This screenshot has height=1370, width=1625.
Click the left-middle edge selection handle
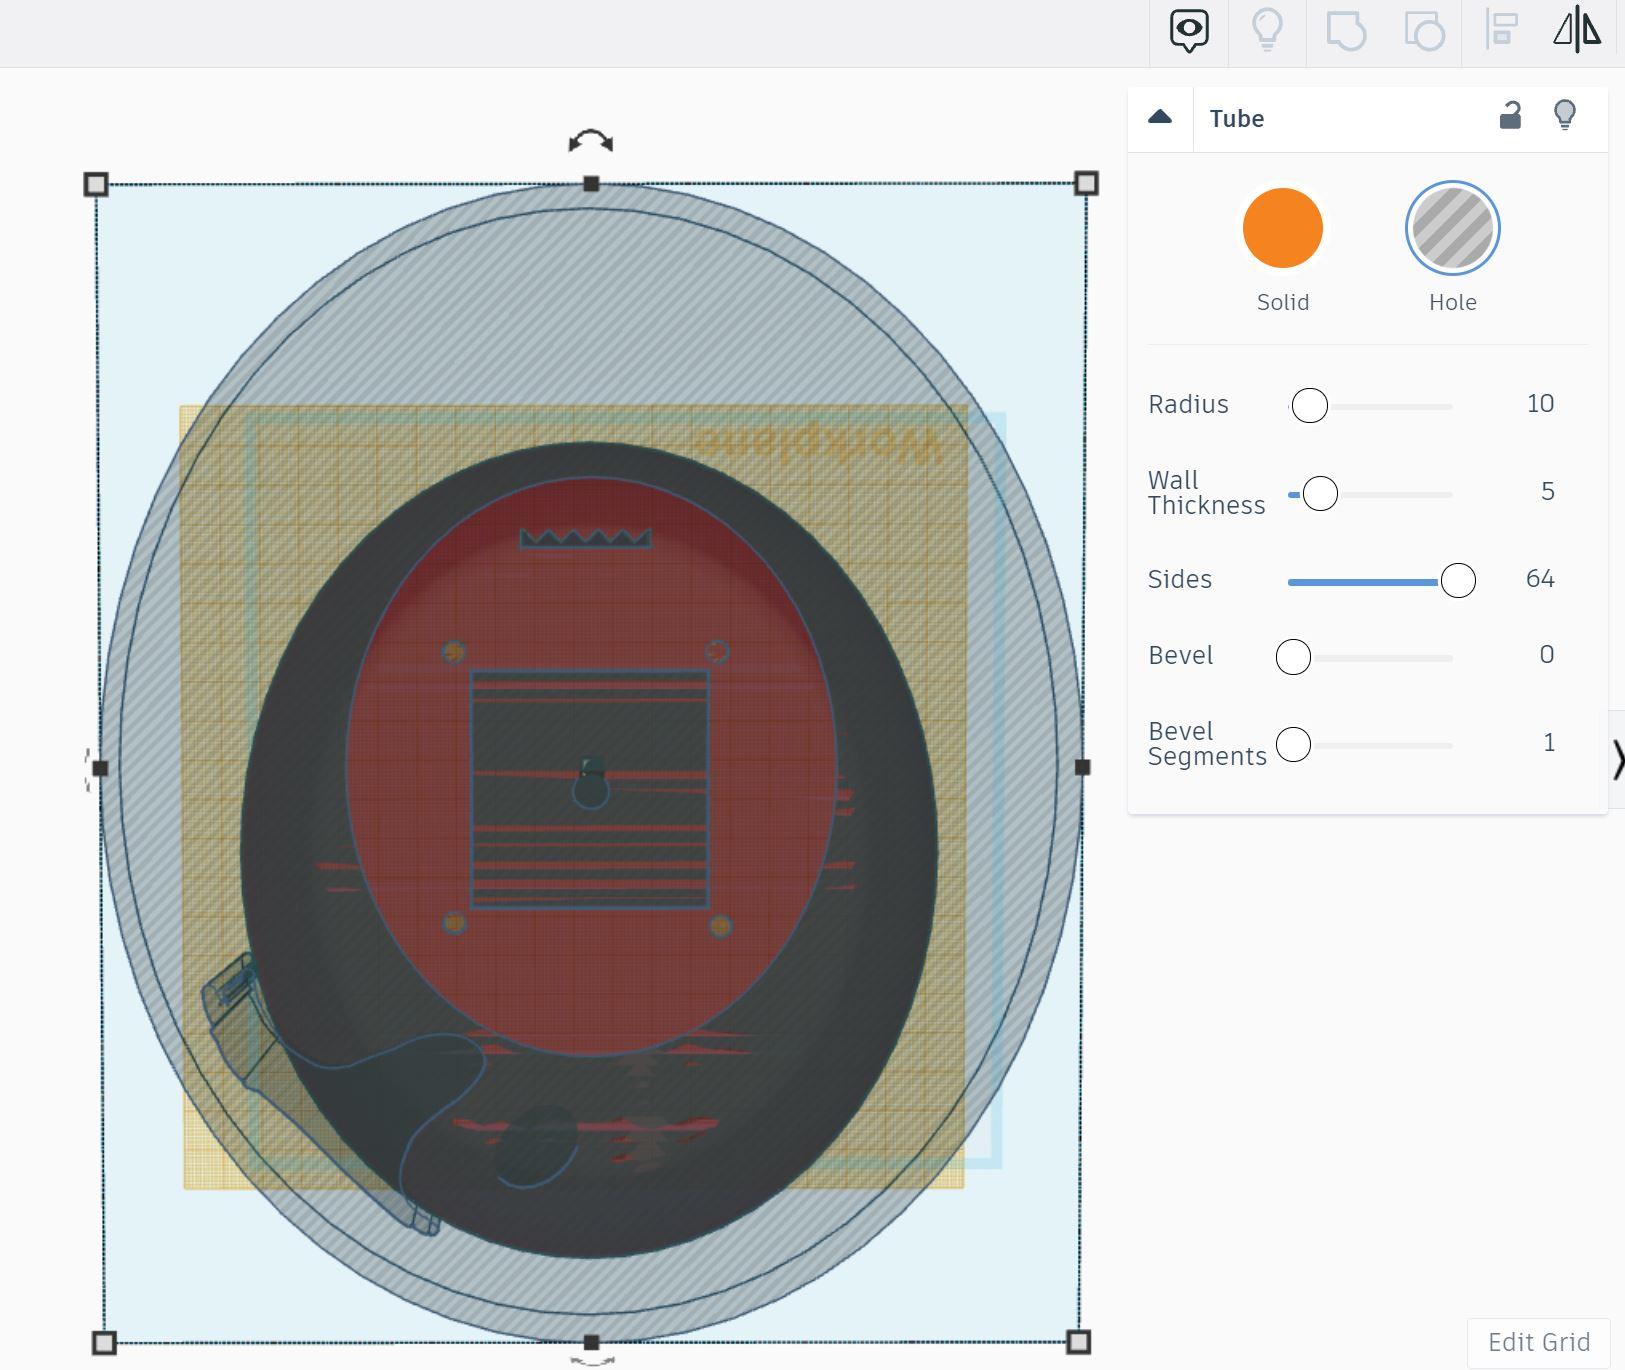100,768
